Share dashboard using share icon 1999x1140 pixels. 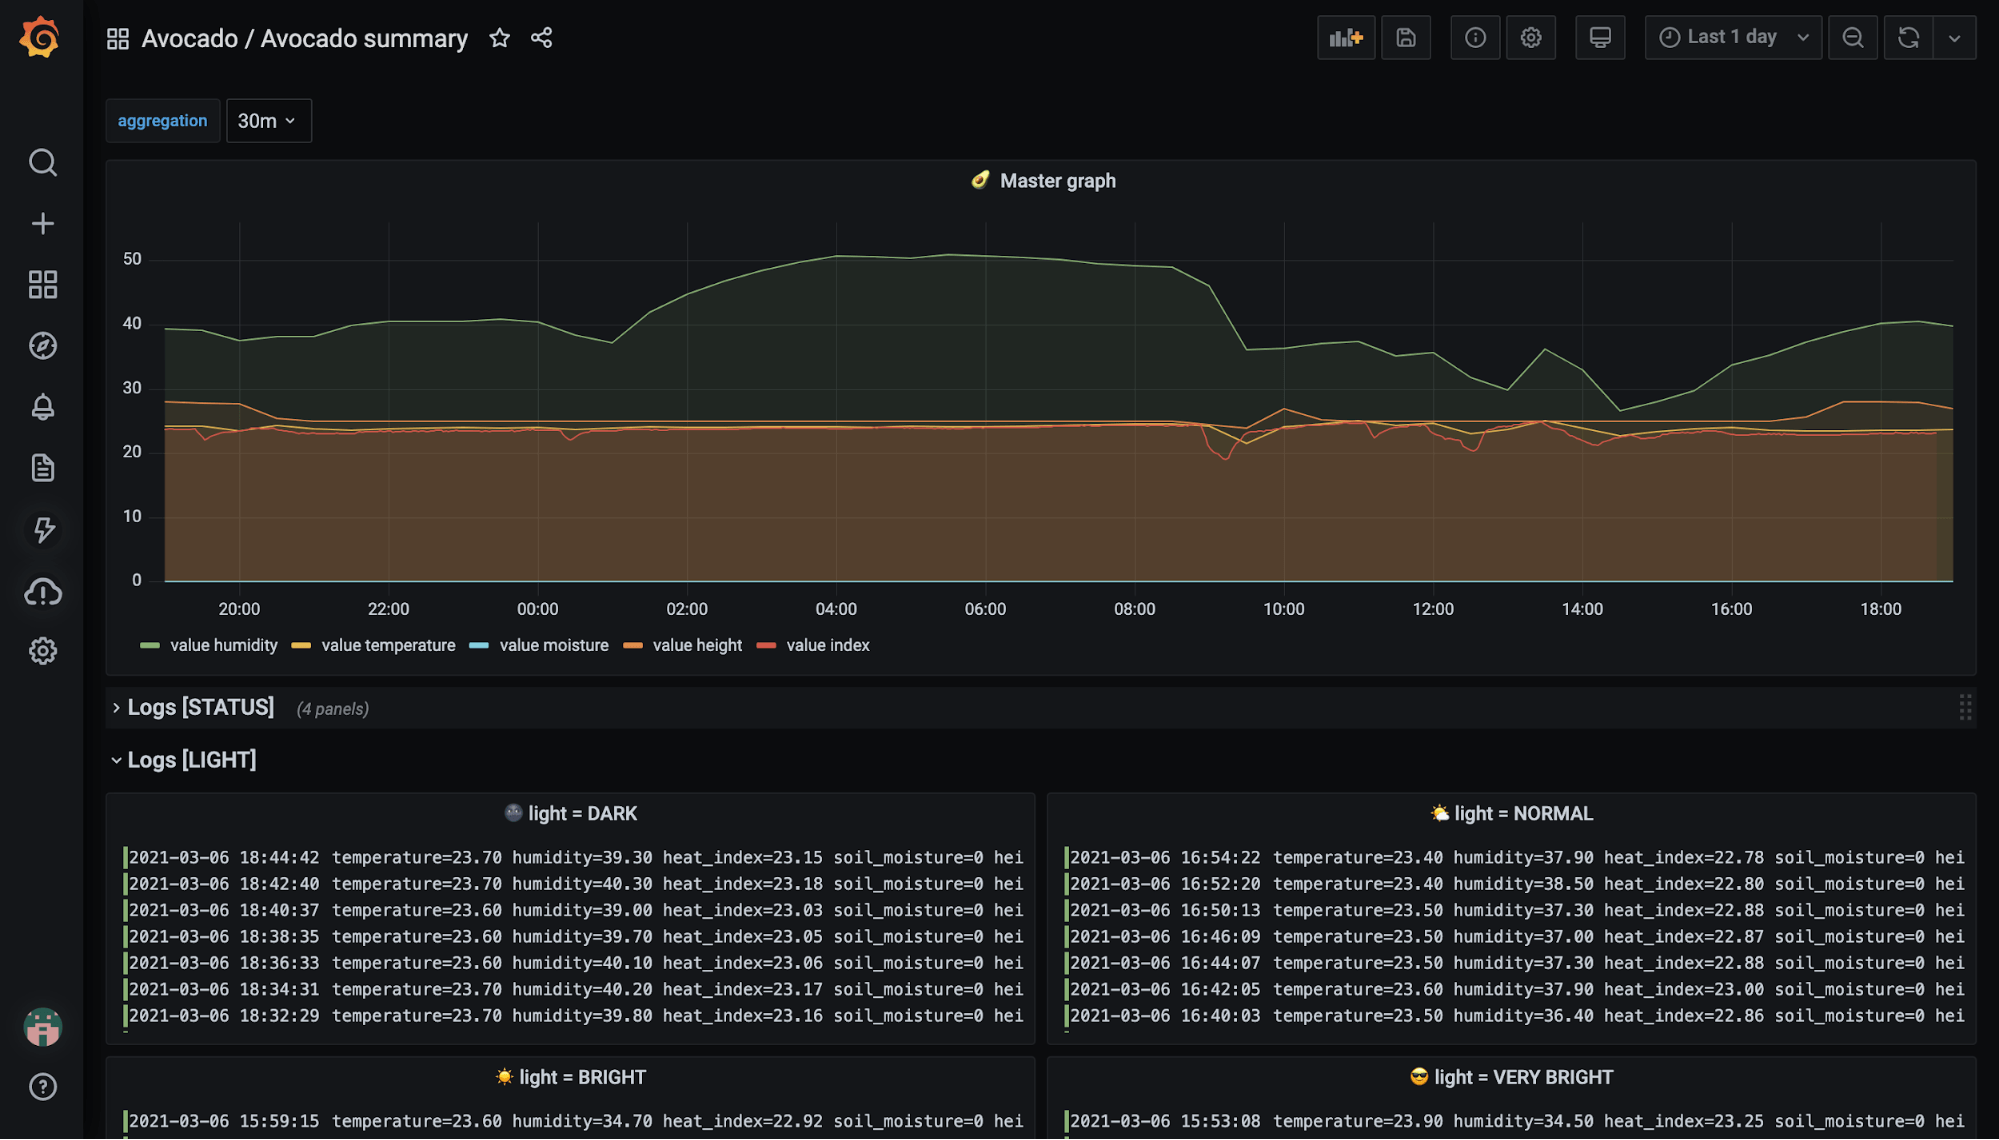click(541, 38)
